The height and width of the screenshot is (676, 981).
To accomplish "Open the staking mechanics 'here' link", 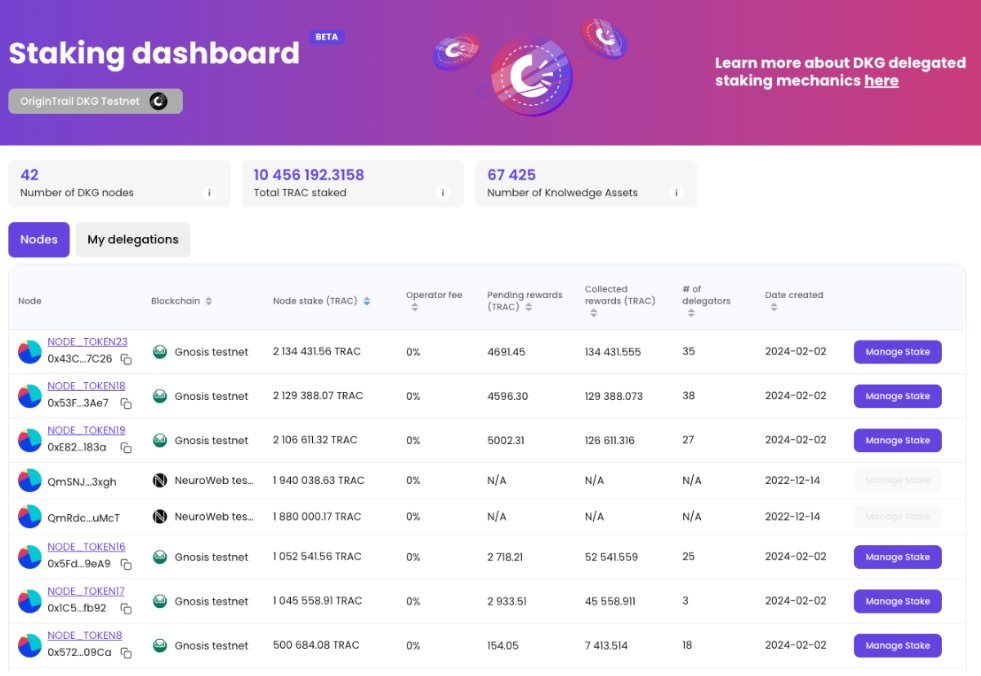I will point(881,81).
